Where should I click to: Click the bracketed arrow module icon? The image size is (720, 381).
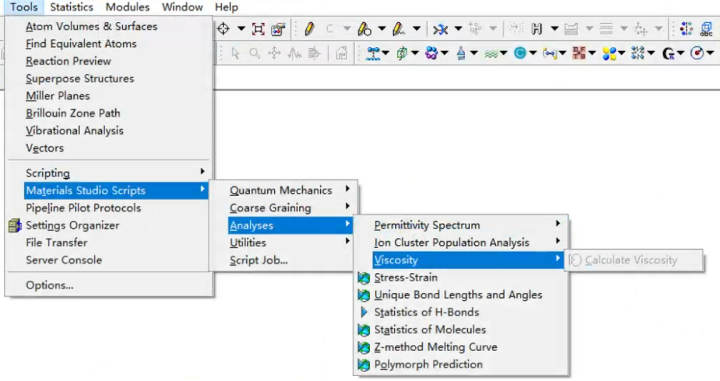click(549, 54)
